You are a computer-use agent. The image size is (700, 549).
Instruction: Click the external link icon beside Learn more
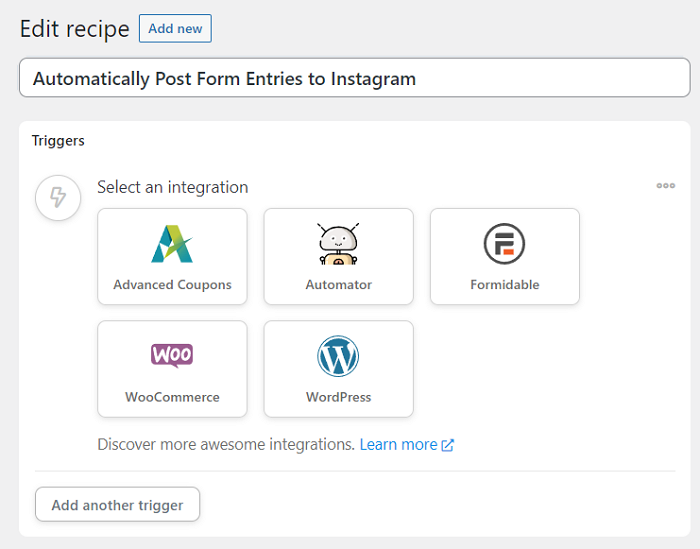(448, 445)
